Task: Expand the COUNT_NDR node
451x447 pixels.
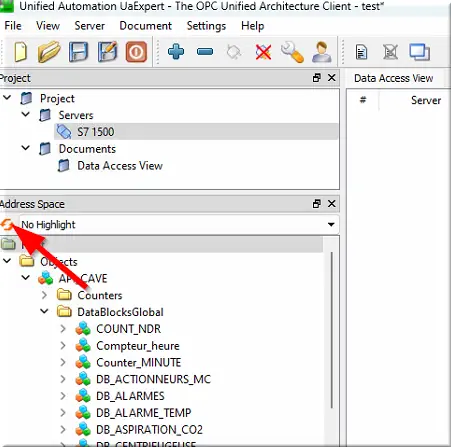Action: (x=63, y=329)
